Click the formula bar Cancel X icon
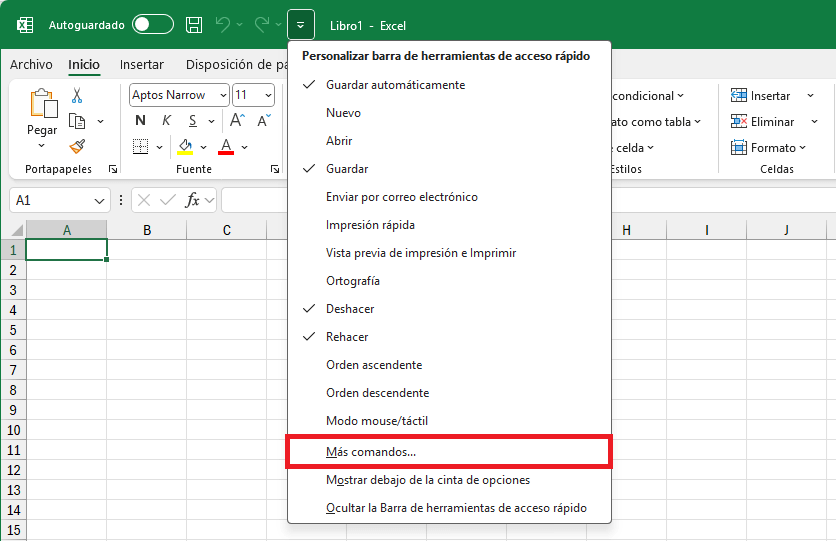Image resolution: width=836 pixels, height=541 pixels. pyautogui.click(x=143, y=200)
